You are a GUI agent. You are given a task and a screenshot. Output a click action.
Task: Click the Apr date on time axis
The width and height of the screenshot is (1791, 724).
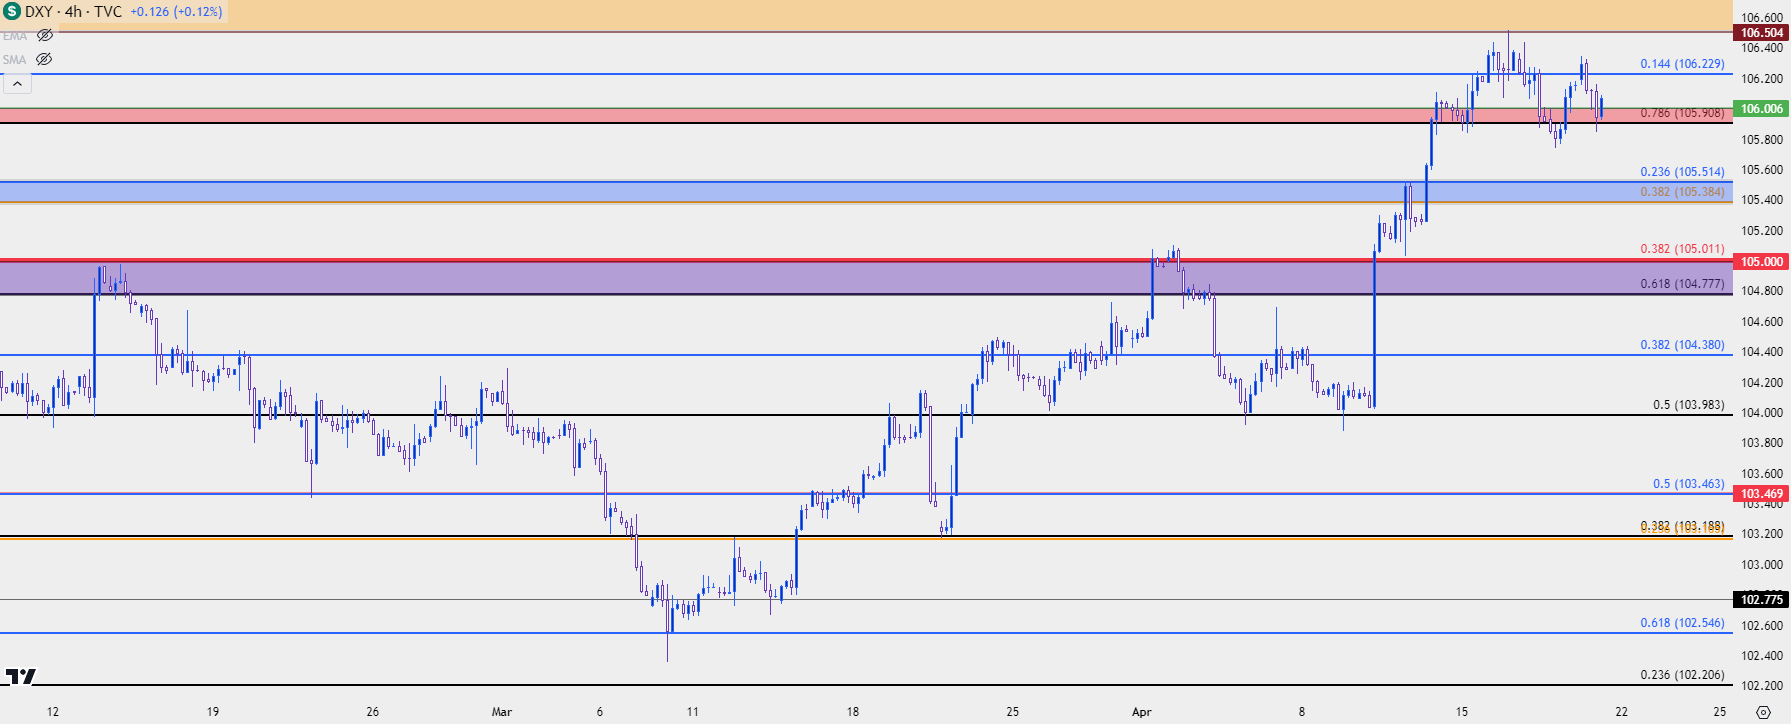coord(1141,712)
